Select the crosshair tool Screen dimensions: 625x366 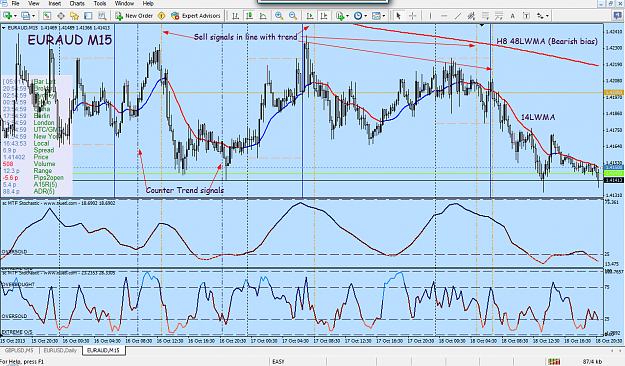click(x=413, y=16)
